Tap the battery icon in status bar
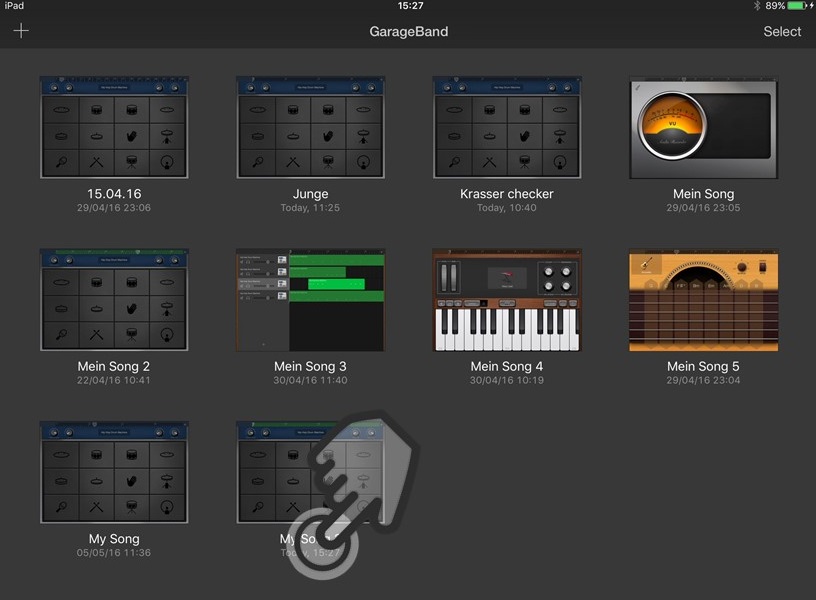This screenshot has width=816, height=600. (x=797, y=6)
